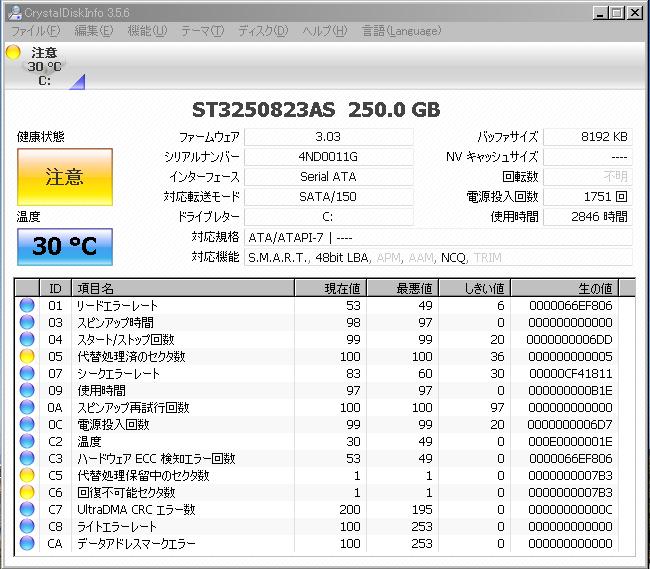Viewport: 650px width, 569px height.
Task: Open the 機能(U) menu
Action: pos(147,31)
